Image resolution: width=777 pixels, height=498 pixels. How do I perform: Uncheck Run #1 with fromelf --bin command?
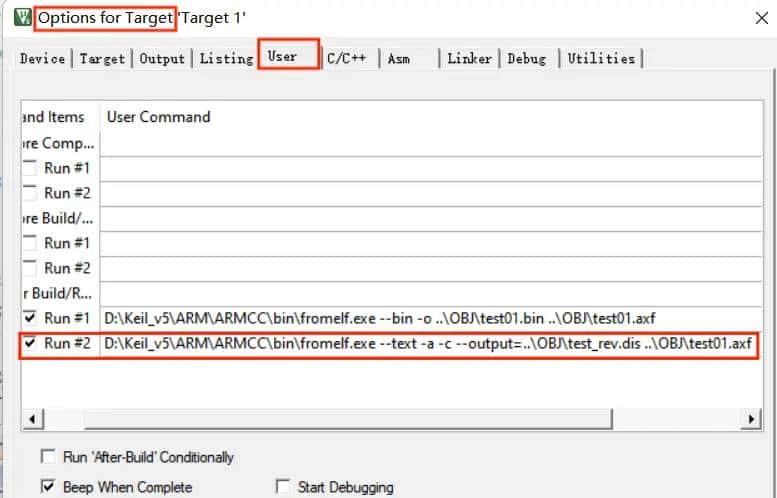[30, 318]
